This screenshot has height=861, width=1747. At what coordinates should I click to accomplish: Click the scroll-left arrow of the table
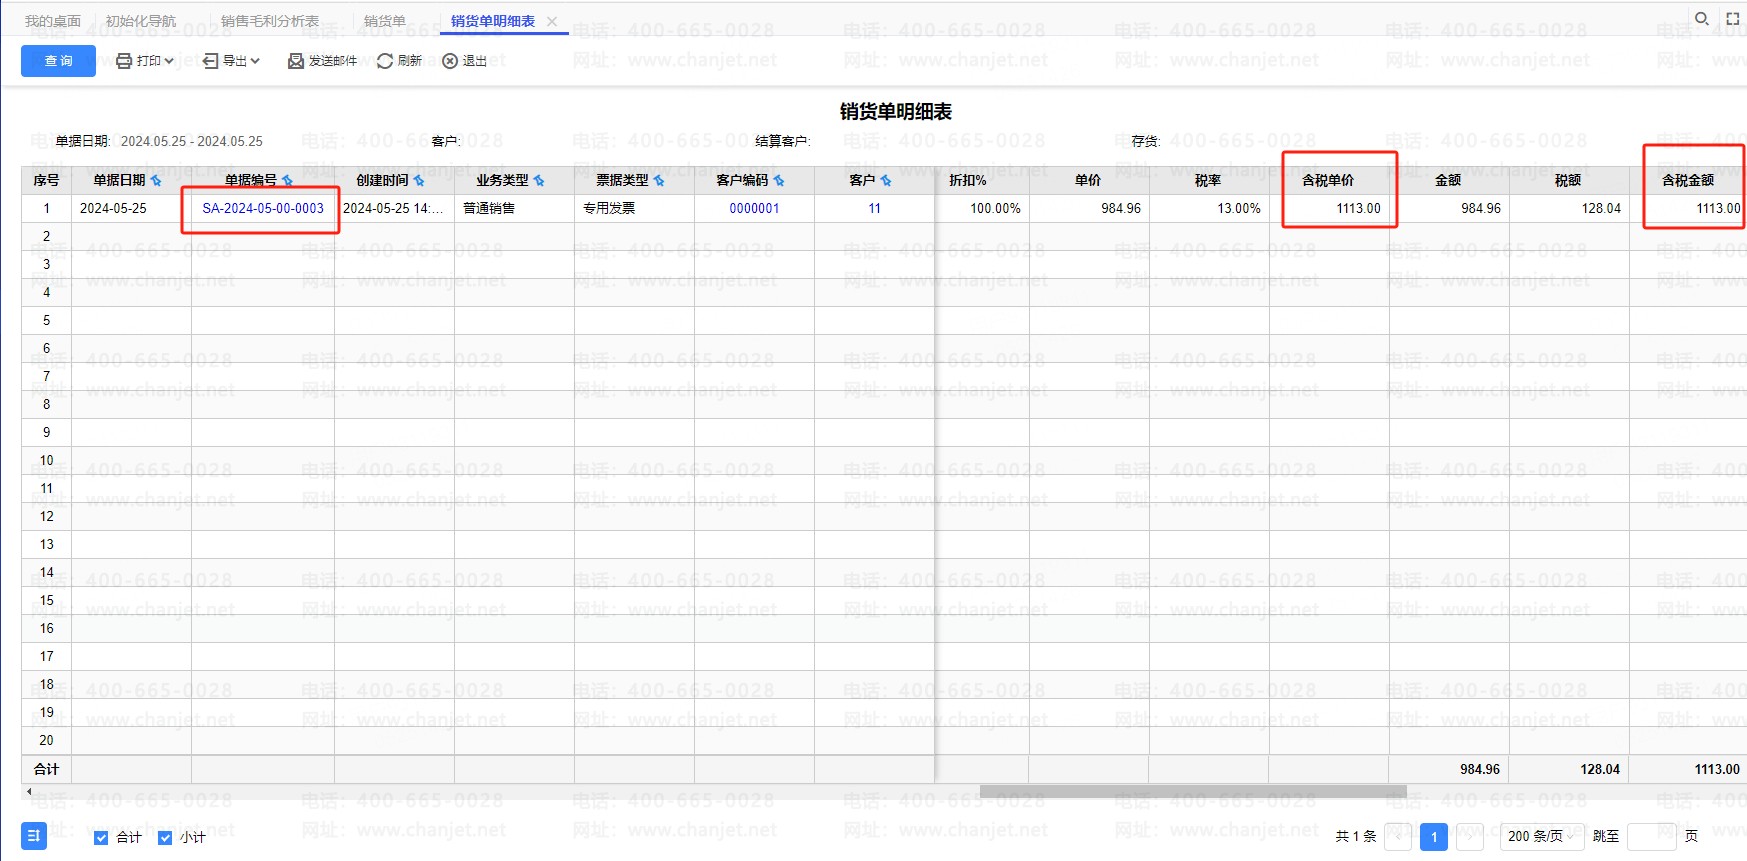click(x=29, y=792)
